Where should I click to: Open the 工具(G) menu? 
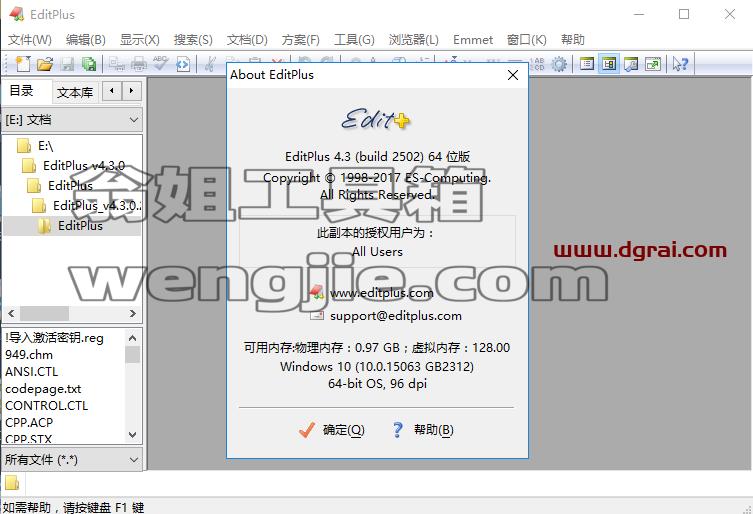[354, 39]
